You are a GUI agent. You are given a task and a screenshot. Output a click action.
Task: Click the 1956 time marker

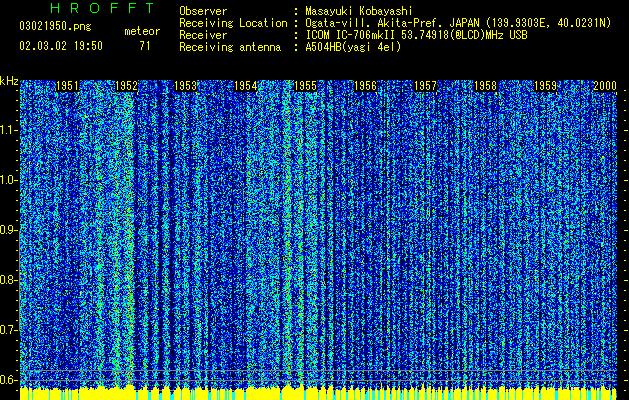(x=365, y=86)
